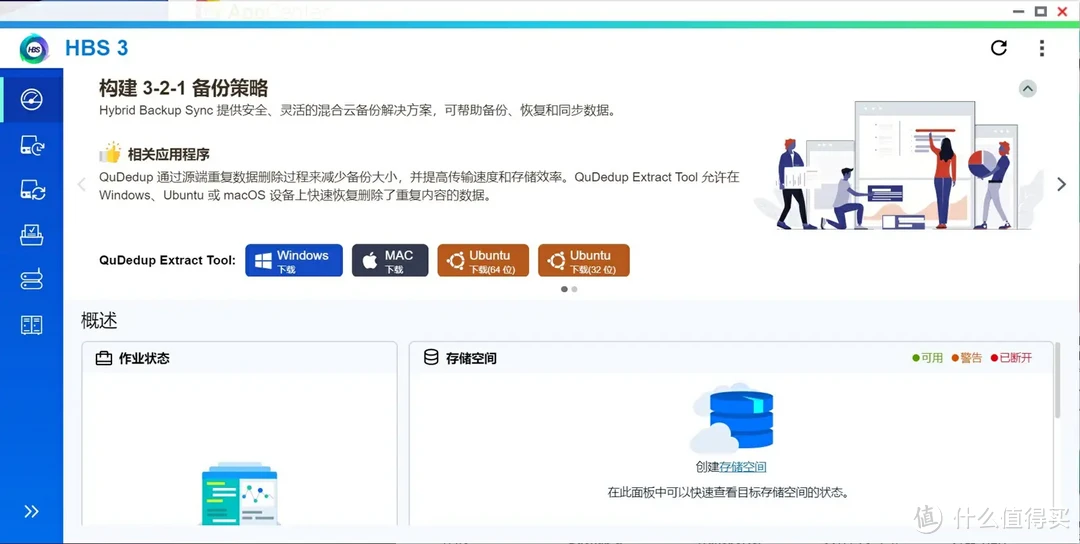The height and width of the screenshot is (544, 1080).
Task: Download QuDedup tool for MAC
Action: [x=390, y=260]
